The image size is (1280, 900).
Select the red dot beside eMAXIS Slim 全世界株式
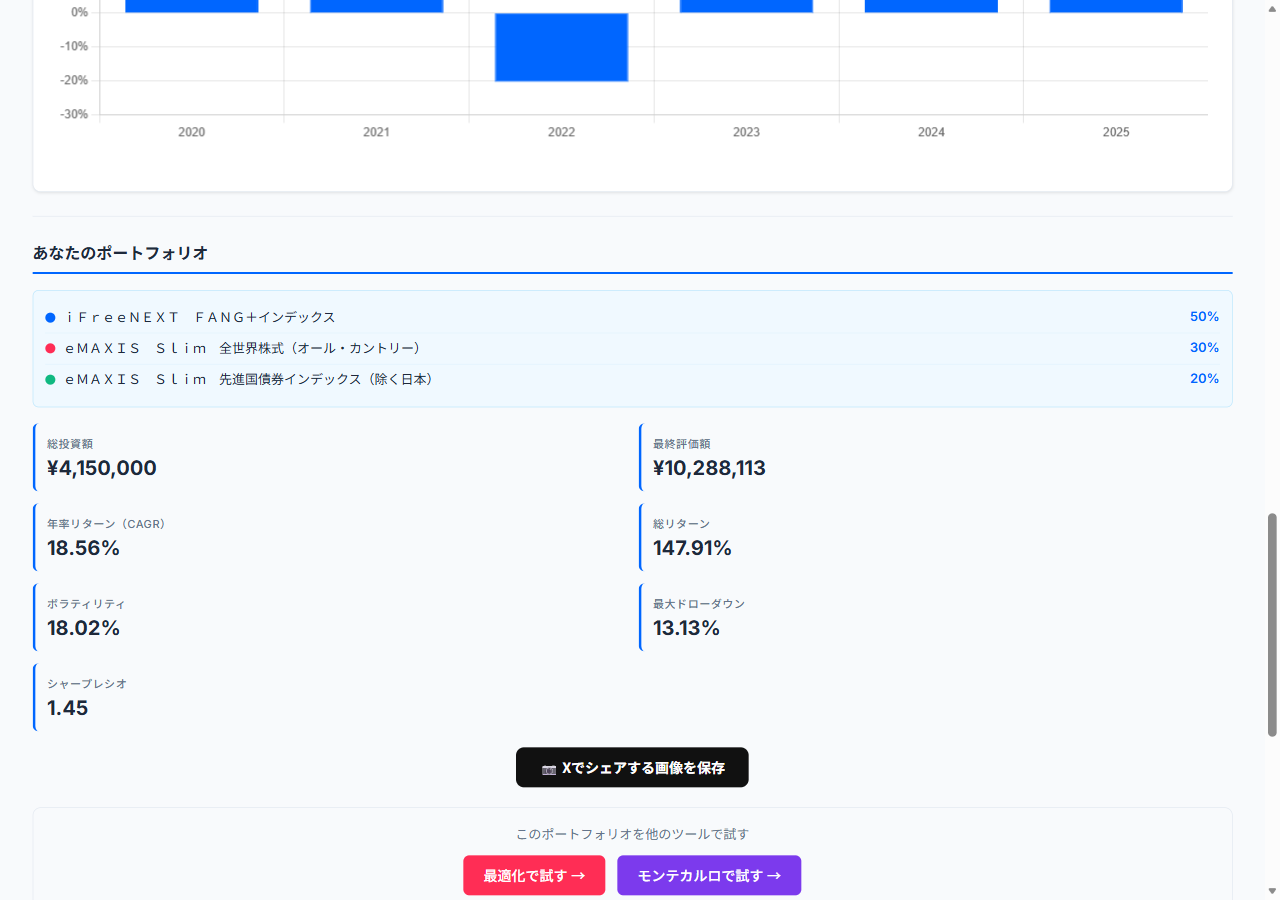tap(50, 348)
